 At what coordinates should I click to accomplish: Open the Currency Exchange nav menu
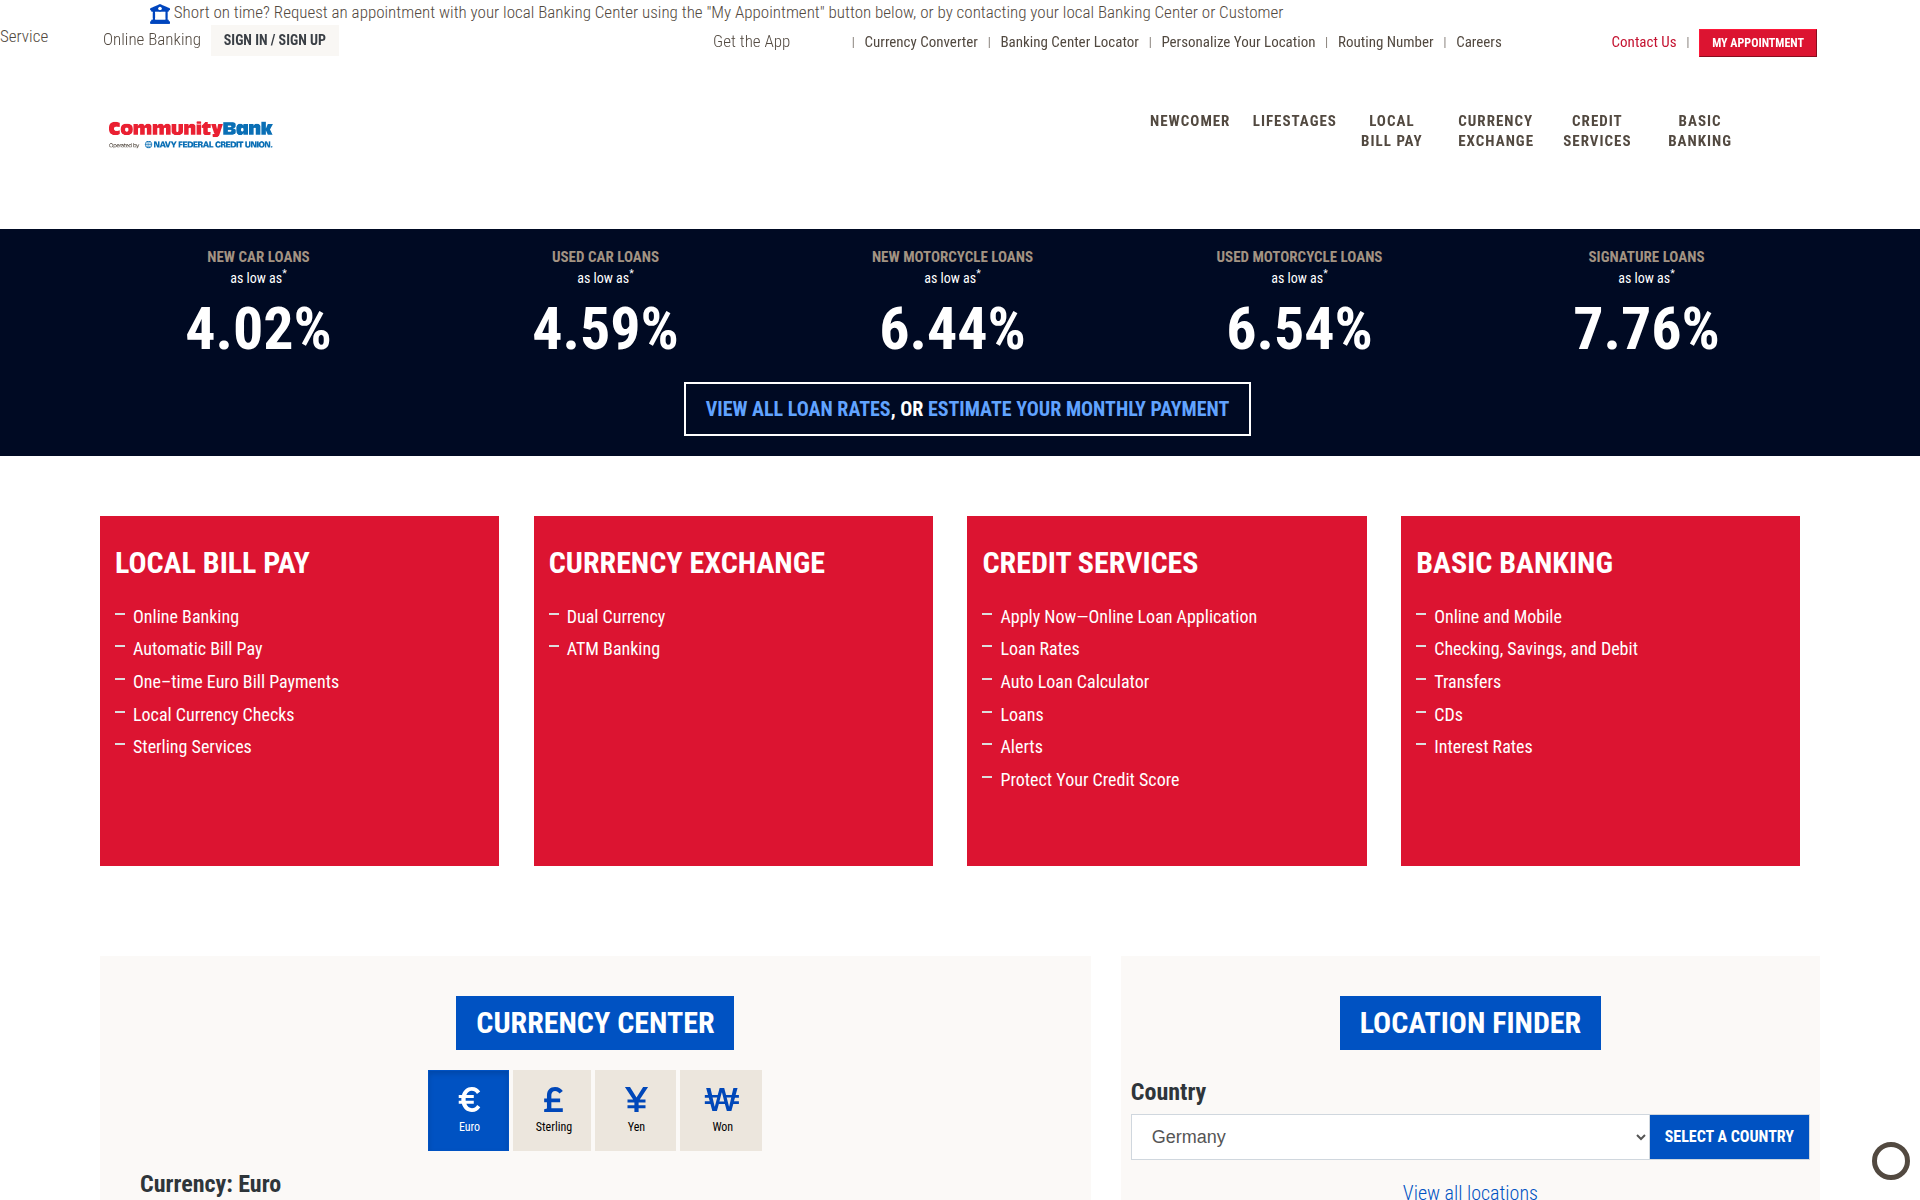[x=1495, y=131]
